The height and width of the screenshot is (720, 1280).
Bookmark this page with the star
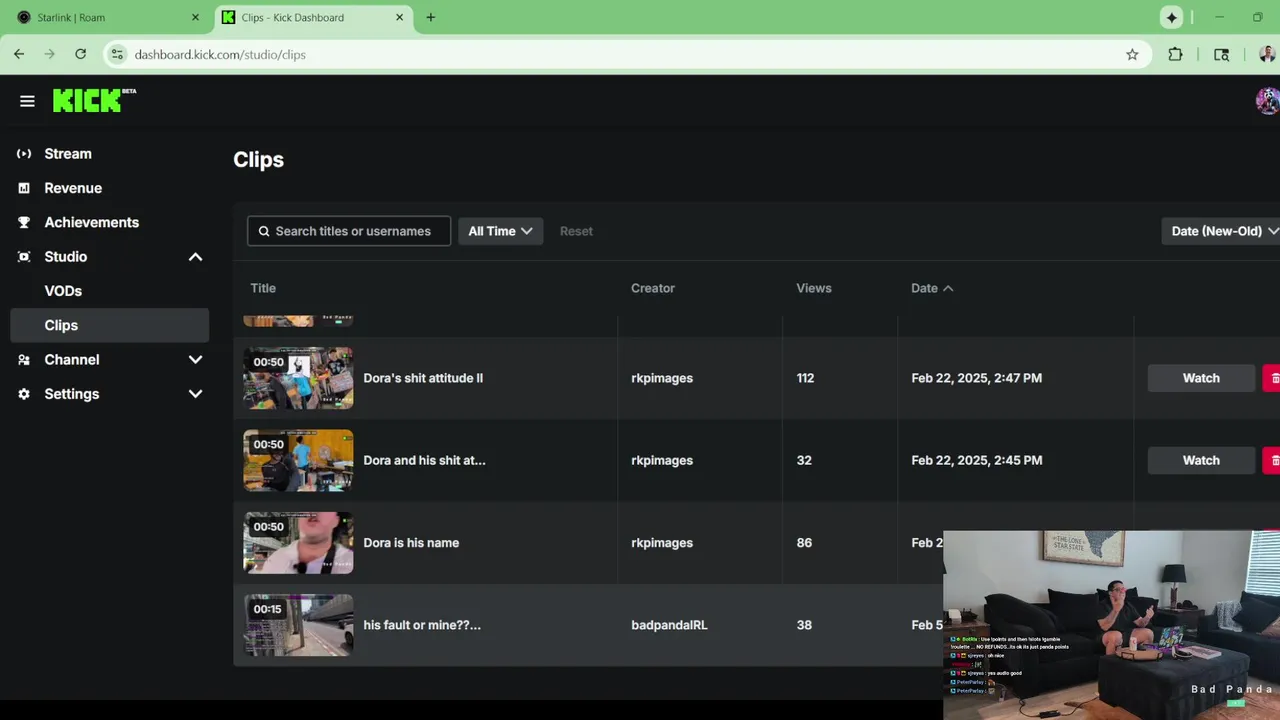[1132, 55]
